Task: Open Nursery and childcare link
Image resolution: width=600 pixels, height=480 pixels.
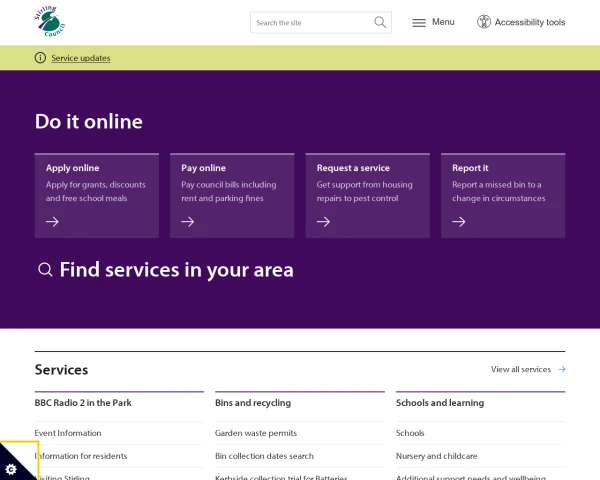Action: 437,456
